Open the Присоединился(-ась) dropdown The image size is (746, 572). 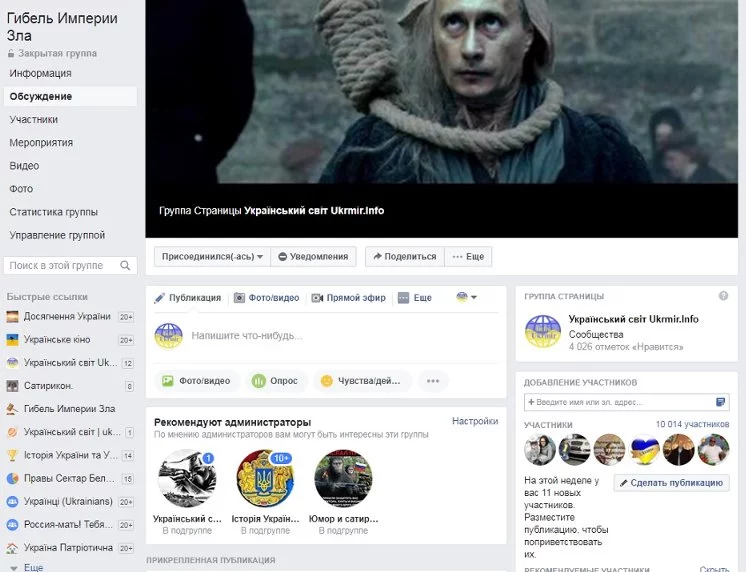(x=212, y=256)
